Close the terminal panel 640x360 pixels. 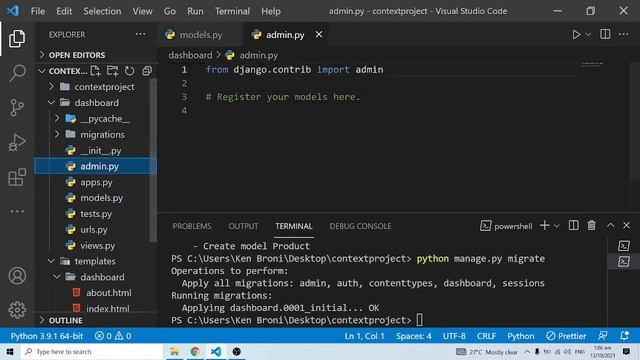pyautogui.click(x=627, y=225)
